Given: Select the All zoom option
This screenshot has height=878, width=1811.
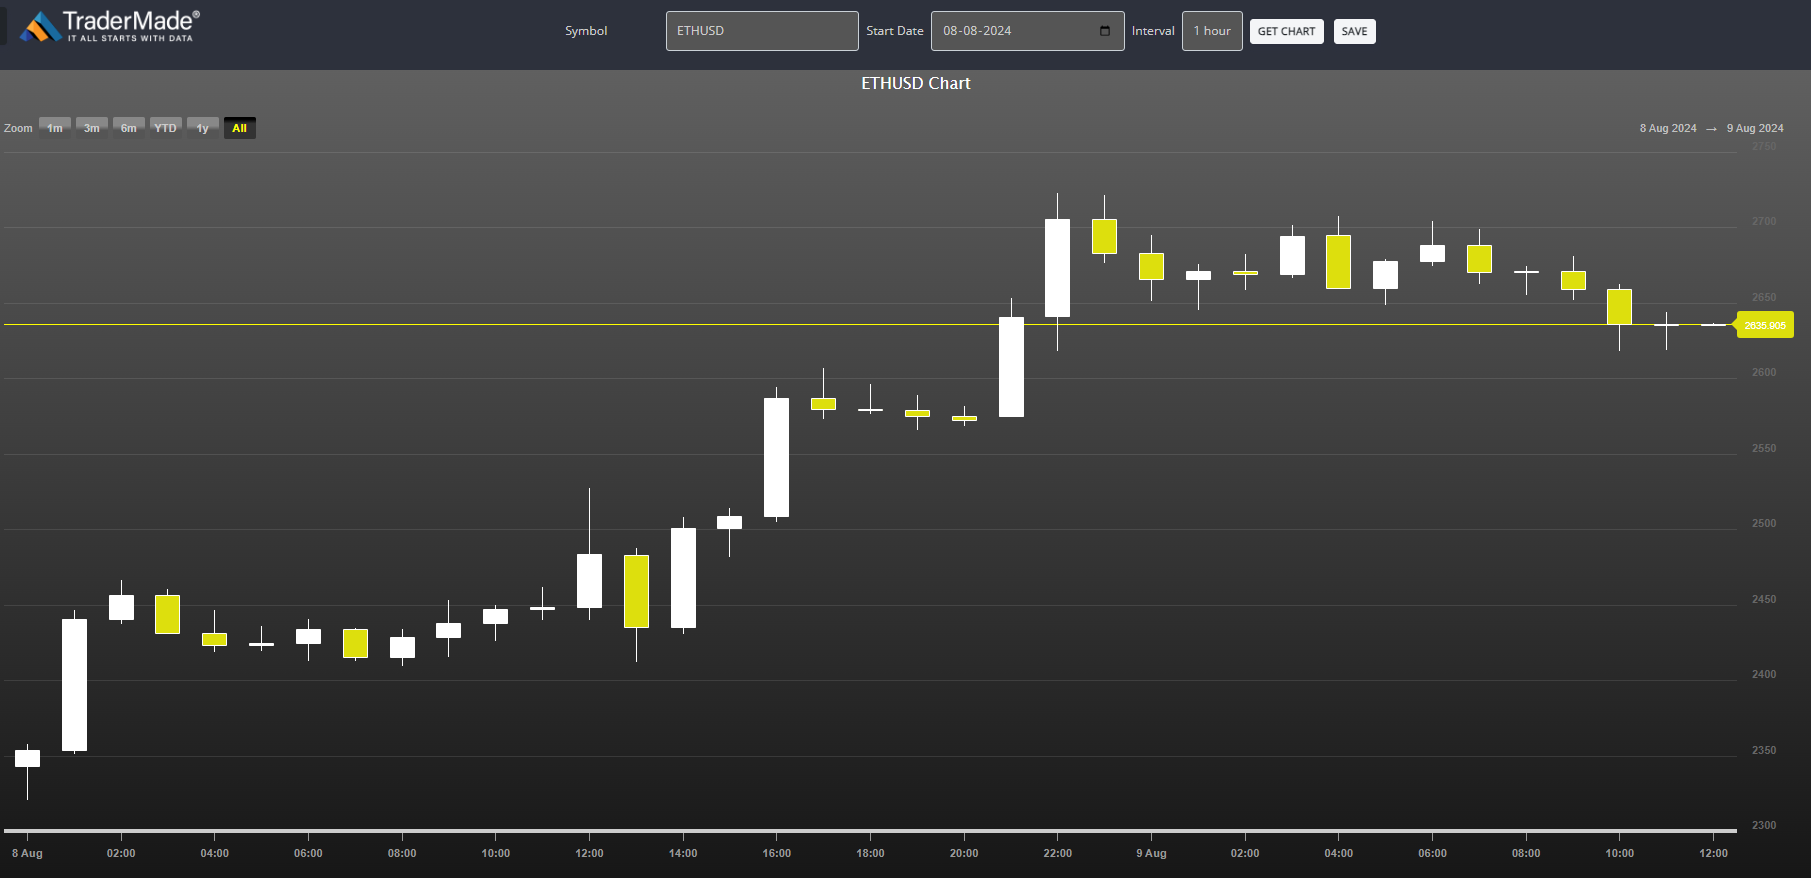Looking at the screenshot, I should (x=240, y=128).
